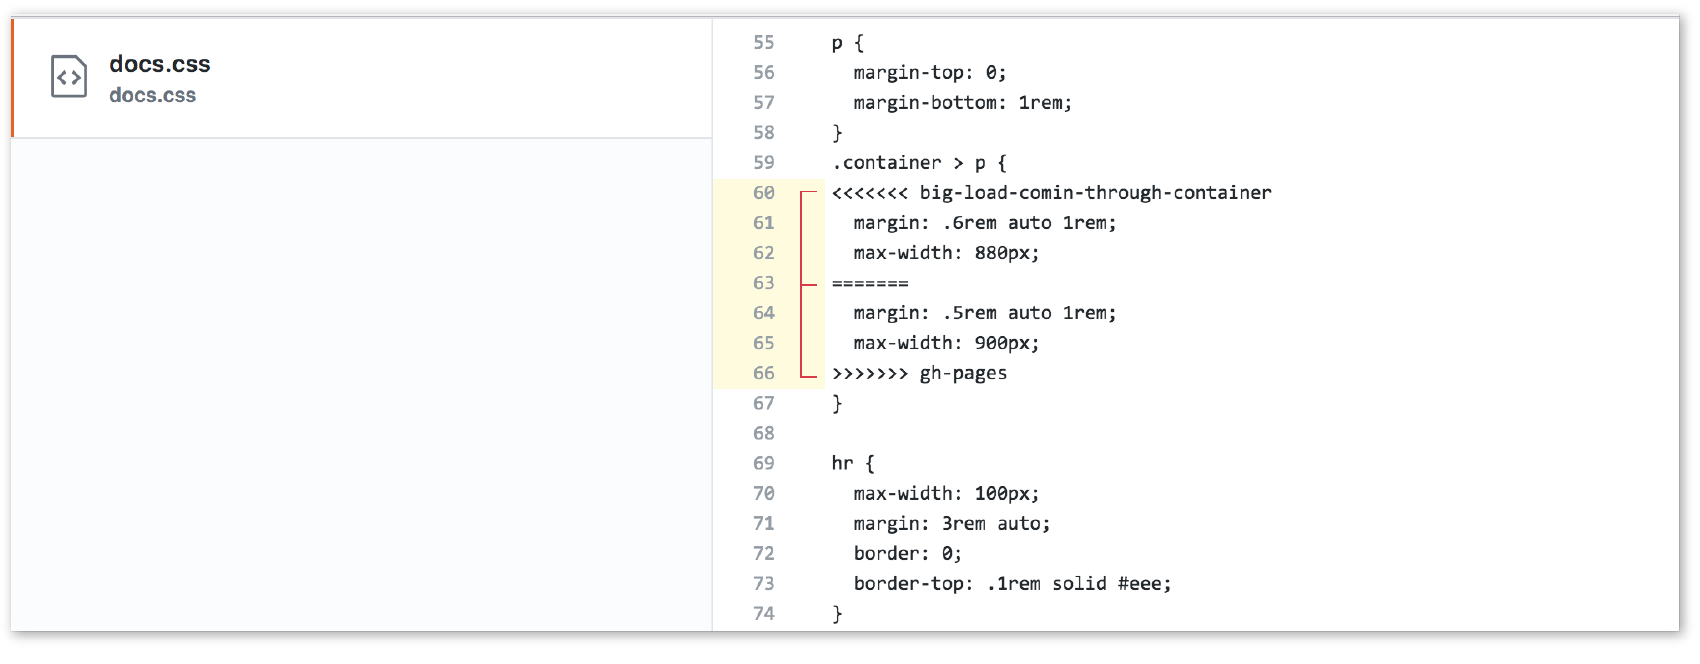Click line number 55 in the gutter
Screen dimensions: 1700x664
pyautogui.click(x=763, y=43)
